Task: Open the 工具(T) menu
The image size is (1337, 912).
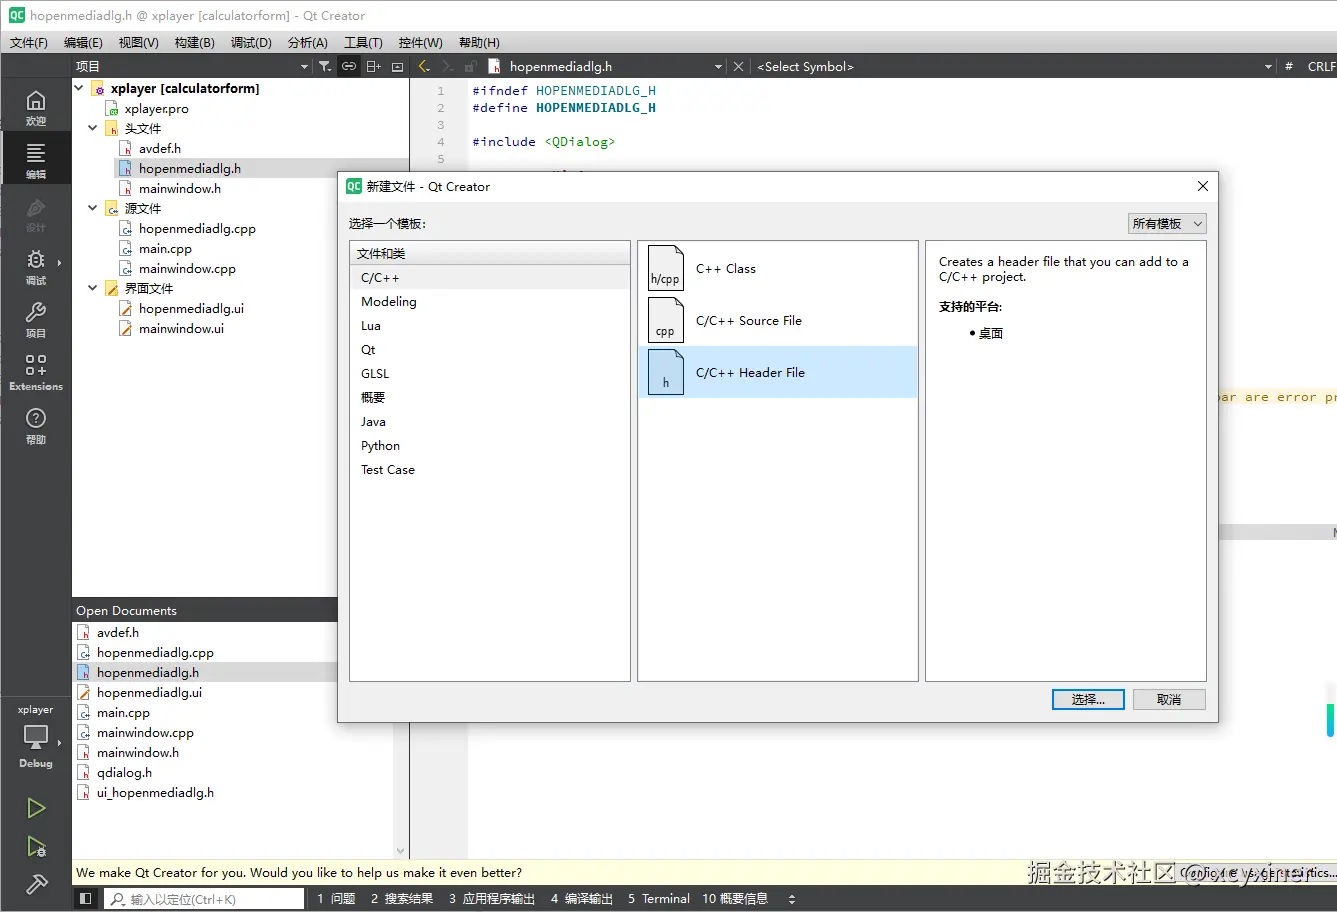Action: pyautogui.click(x=363, y=42)
